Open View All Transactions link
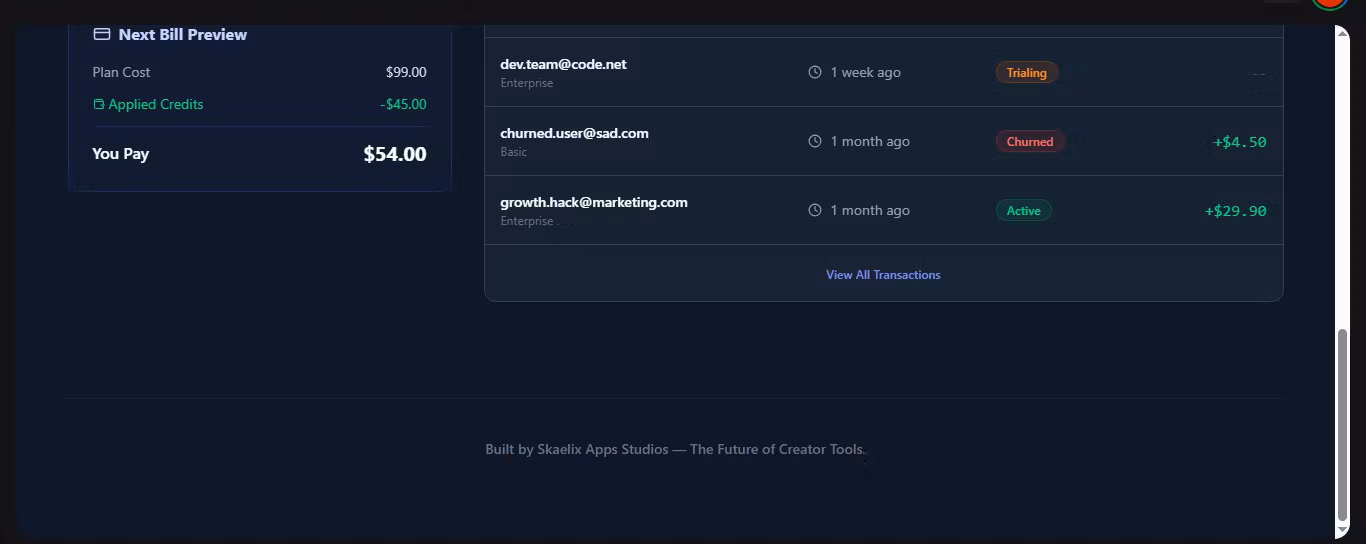 tap(883, 275)
